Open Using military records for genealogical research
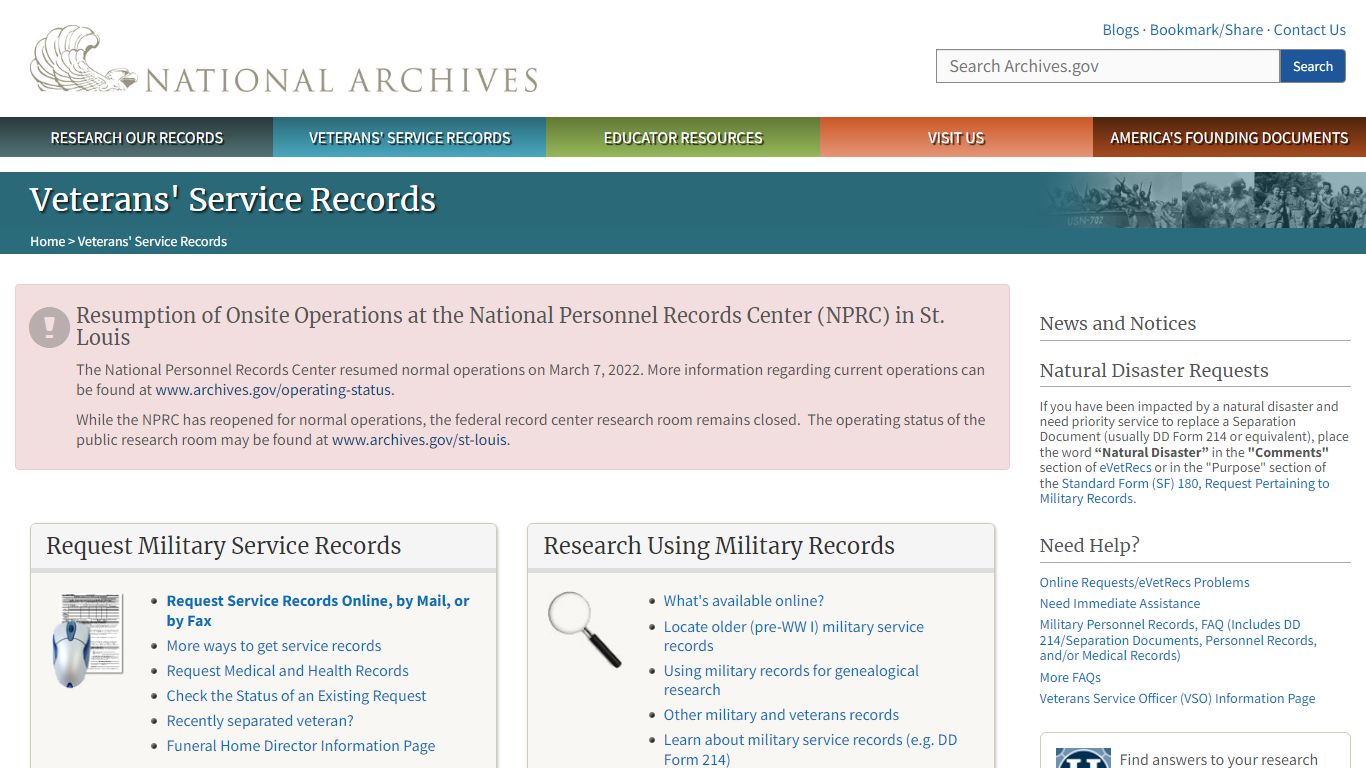1366x768 pixels. click(791, 680)
